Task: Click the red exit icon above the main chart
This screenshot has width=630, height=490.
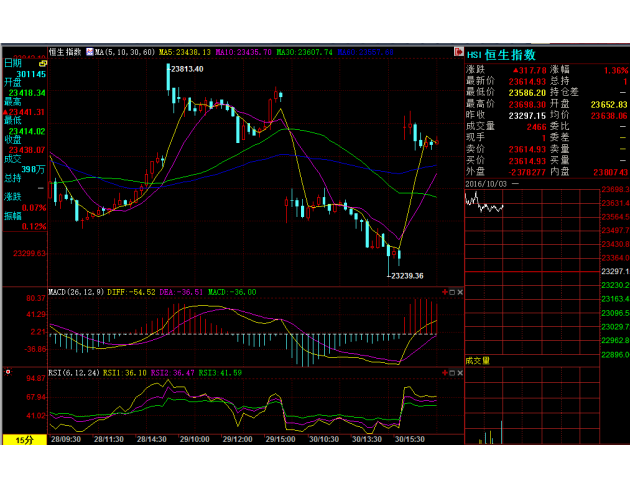Action: point(458,51)
